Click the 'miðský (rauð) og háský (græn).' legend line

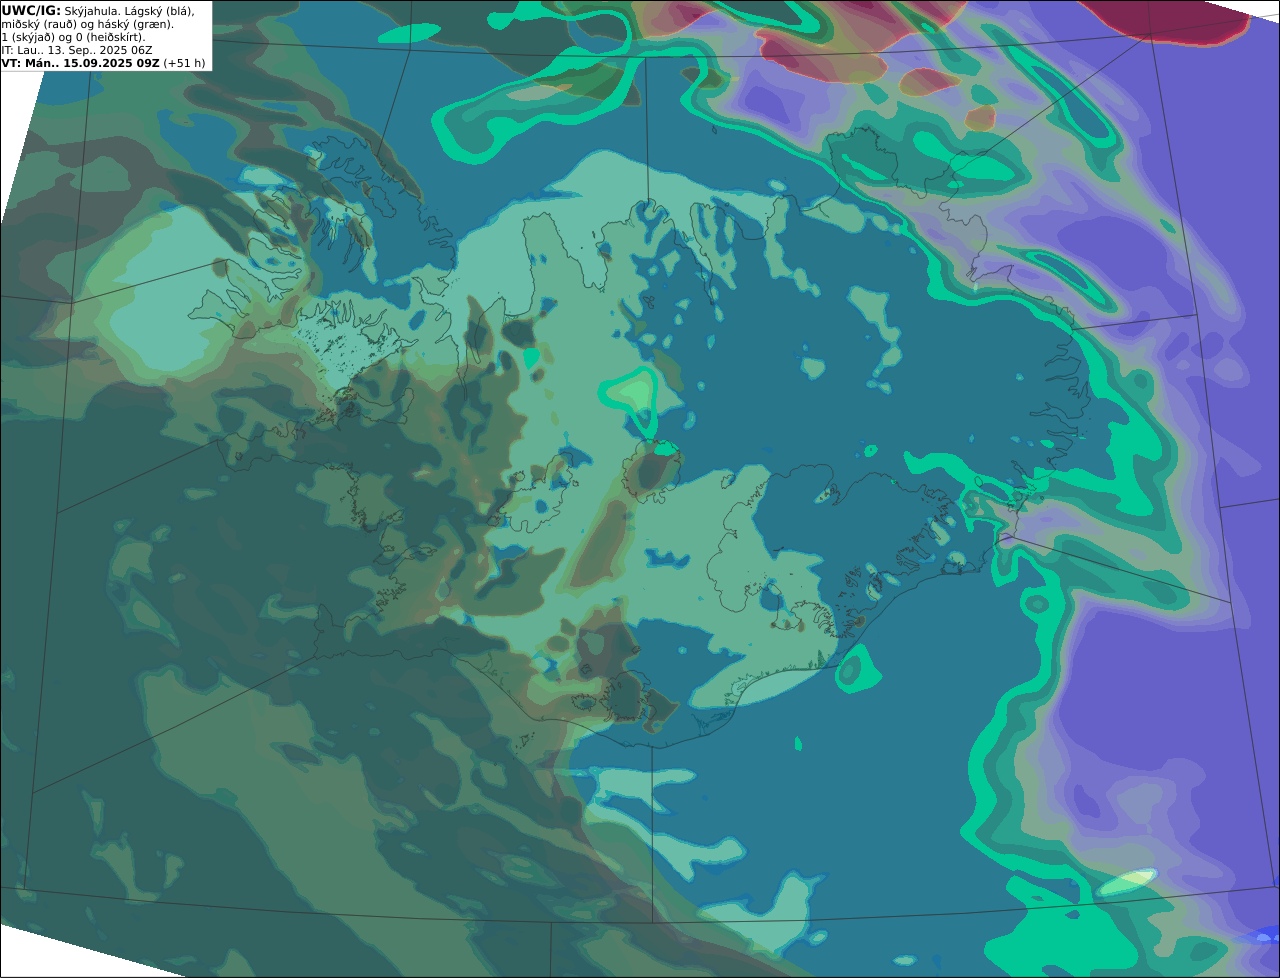[x=87, y=24]
